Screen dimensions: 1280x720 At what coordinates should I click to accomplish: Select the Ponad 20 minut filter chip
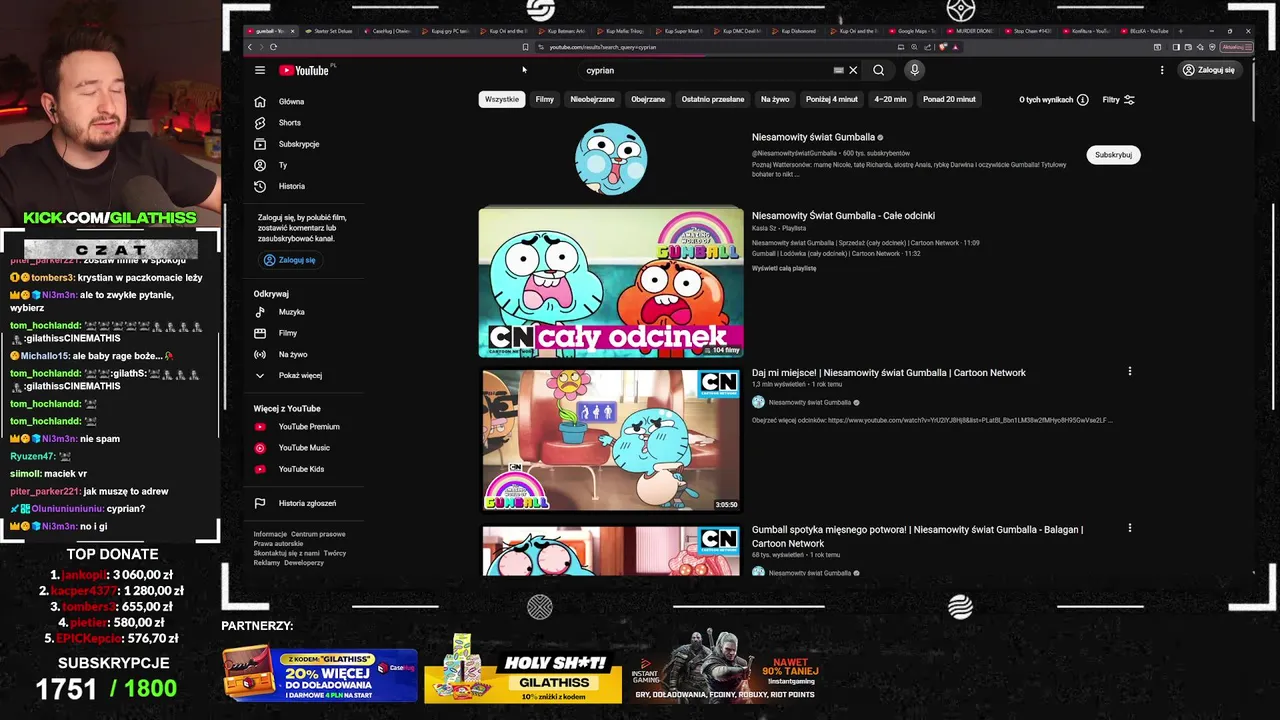tap(949, 99)
